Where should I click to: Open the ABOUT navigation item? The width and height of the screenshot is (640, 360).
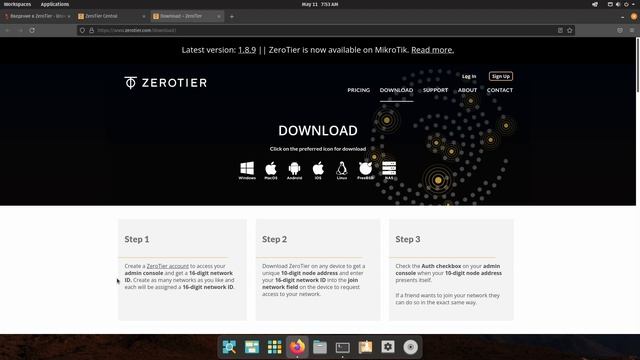pyautogui.click(x=467, y=90)
